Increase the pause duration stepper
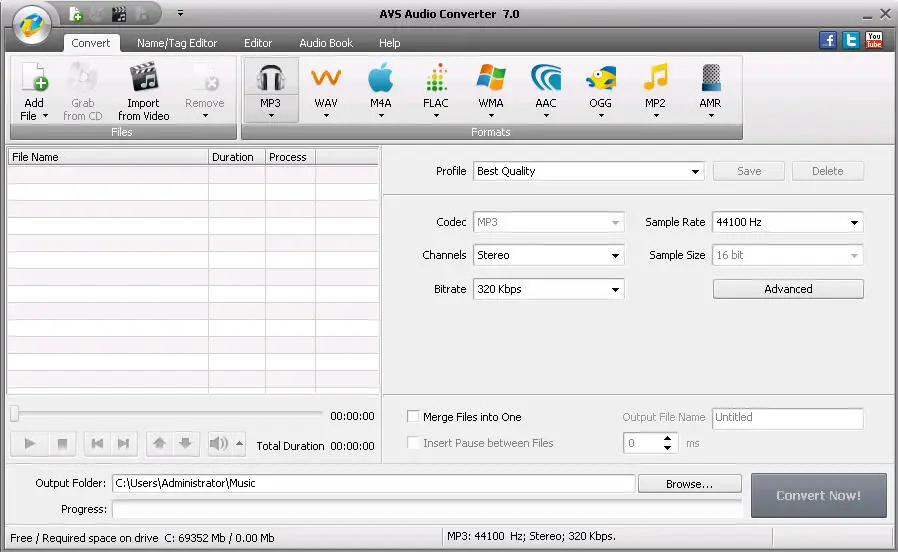 (x=667, y=438)
